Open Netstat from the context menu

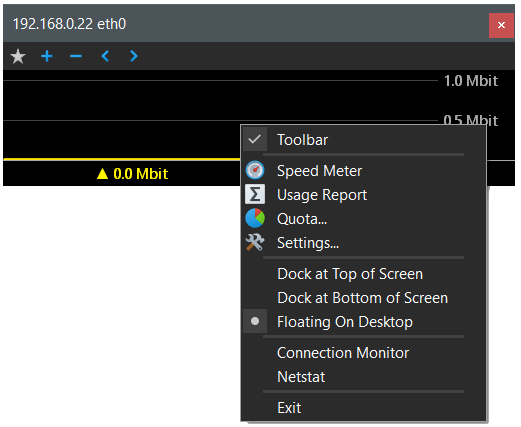click(x=363, y=377)
